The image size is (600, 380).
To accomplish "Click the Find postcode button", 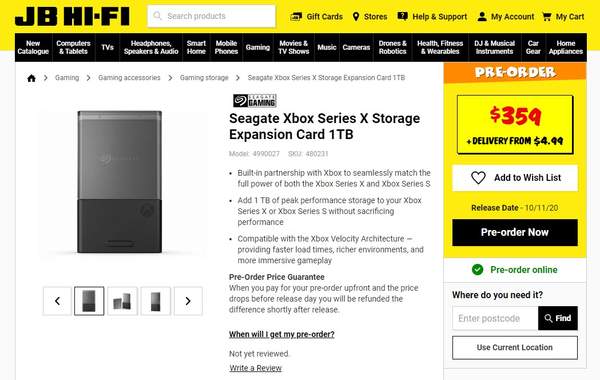I will tap(558, 318).
